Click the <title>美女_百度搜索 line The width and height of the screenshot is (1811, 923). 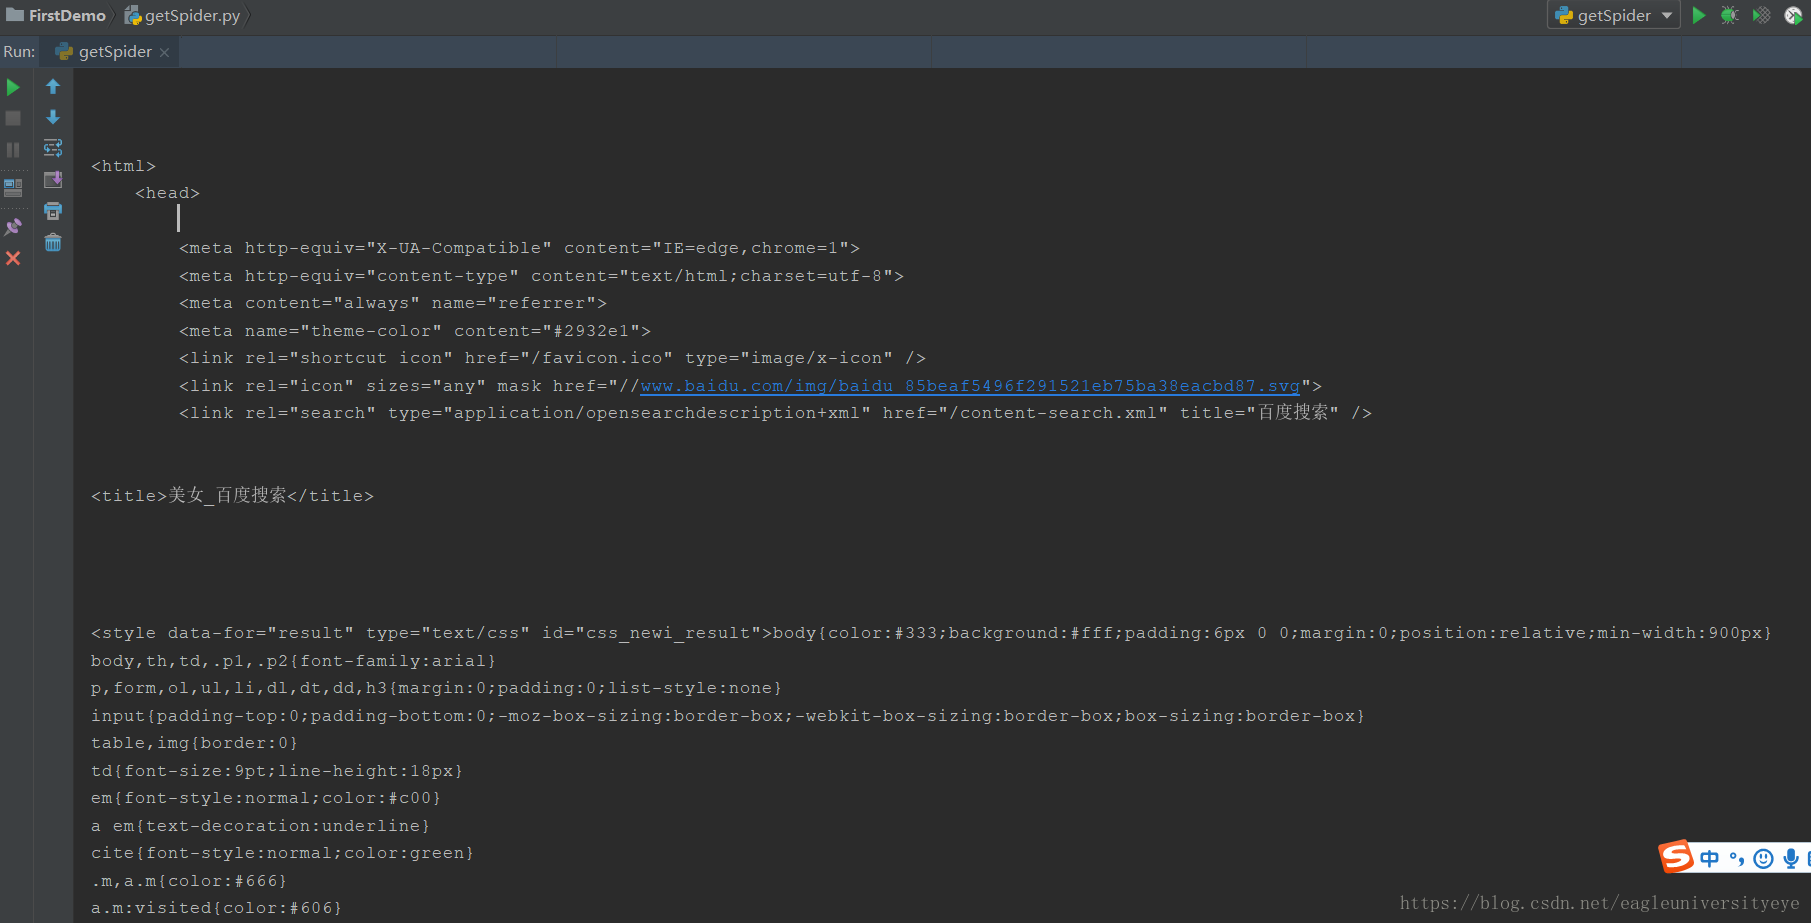[232, 496]
